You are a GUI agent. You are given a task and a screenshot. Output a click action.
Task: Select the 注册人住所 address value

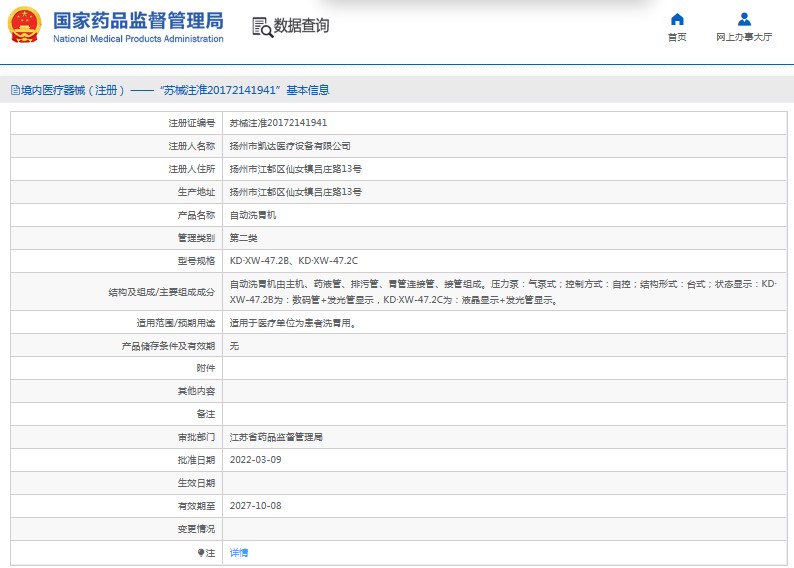[x=296, y=169]
